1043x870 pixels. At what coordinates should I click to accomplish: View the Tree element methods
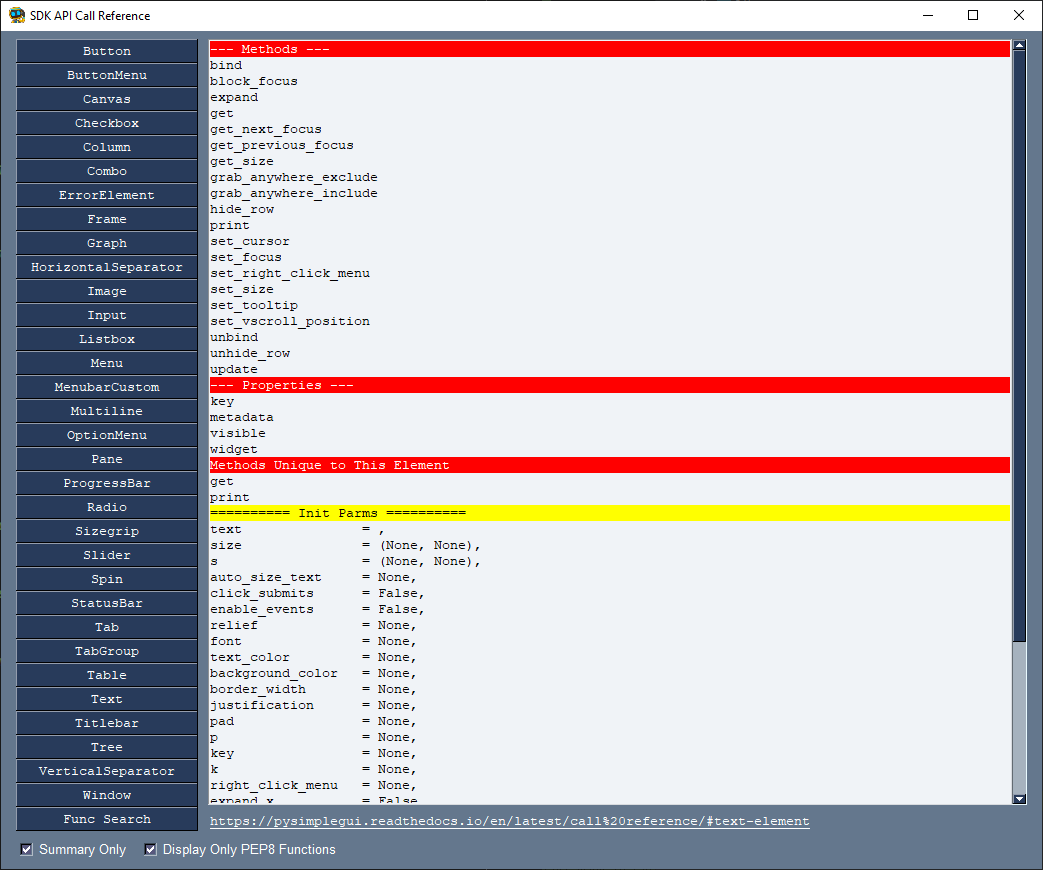(106, 746)
